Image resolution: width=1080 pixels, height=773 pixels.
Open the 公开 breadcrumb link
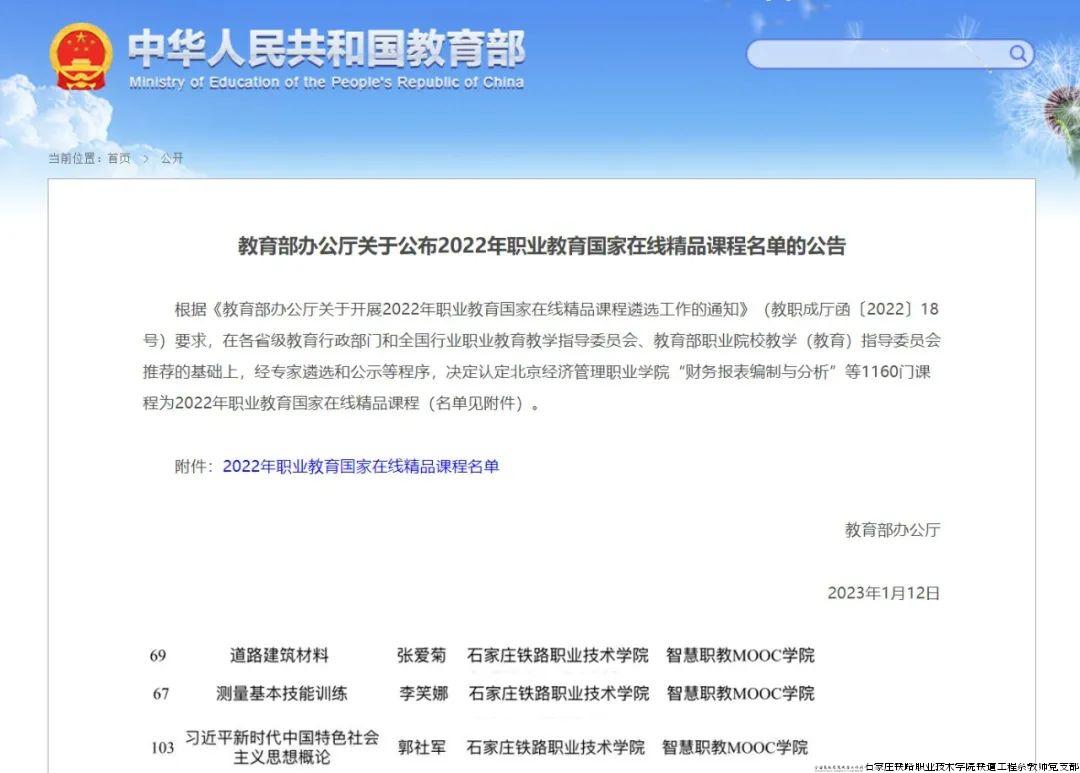pyautogui.click(x=172, y=158)
